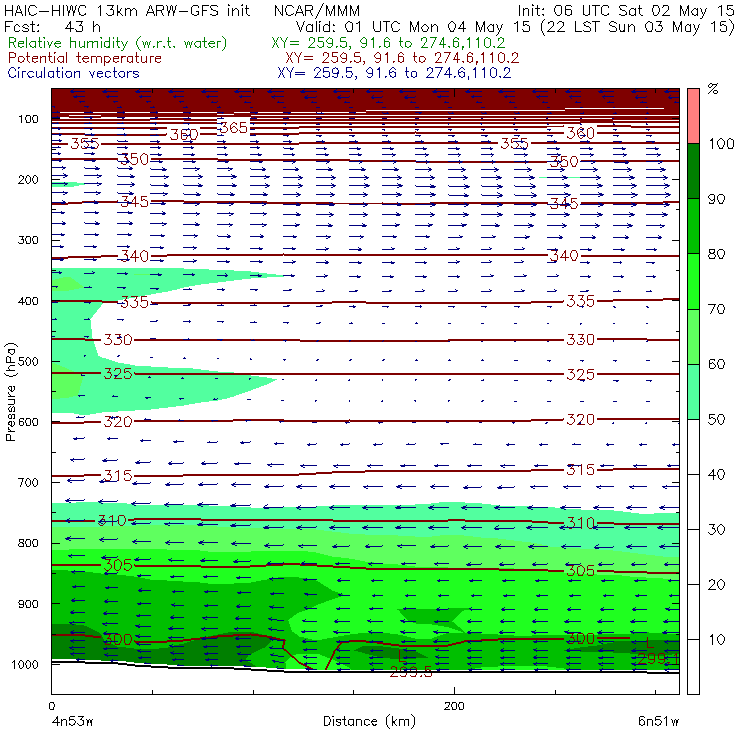Click the right '315' contour label

click(x=580, y=470)
